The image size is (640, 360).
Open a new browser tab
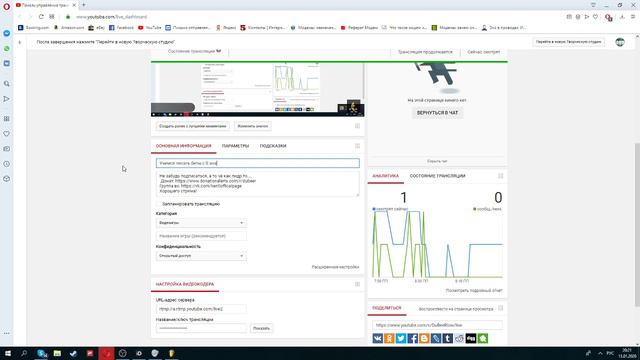click(84, 5)
